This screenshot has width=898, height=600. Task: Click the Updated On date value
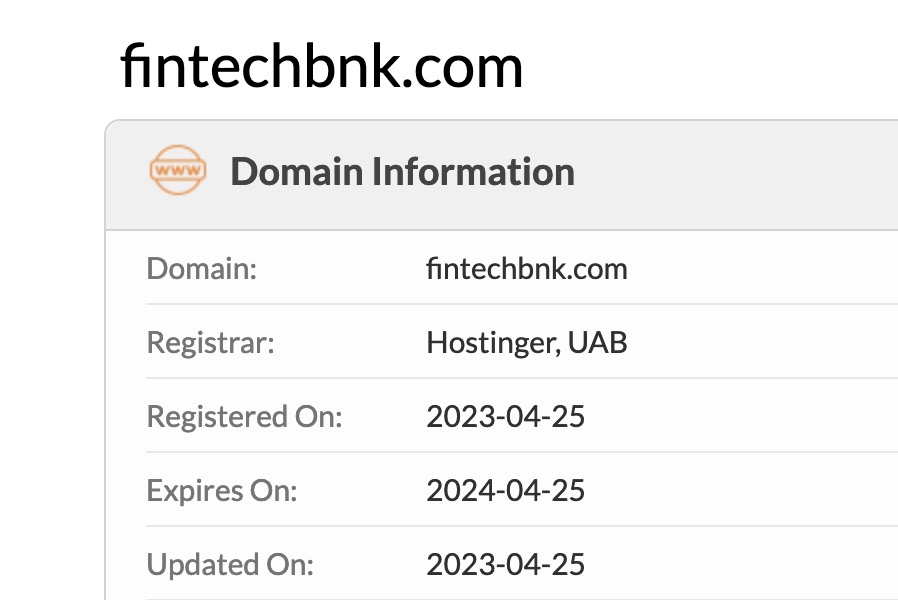(x=505, y=564)
